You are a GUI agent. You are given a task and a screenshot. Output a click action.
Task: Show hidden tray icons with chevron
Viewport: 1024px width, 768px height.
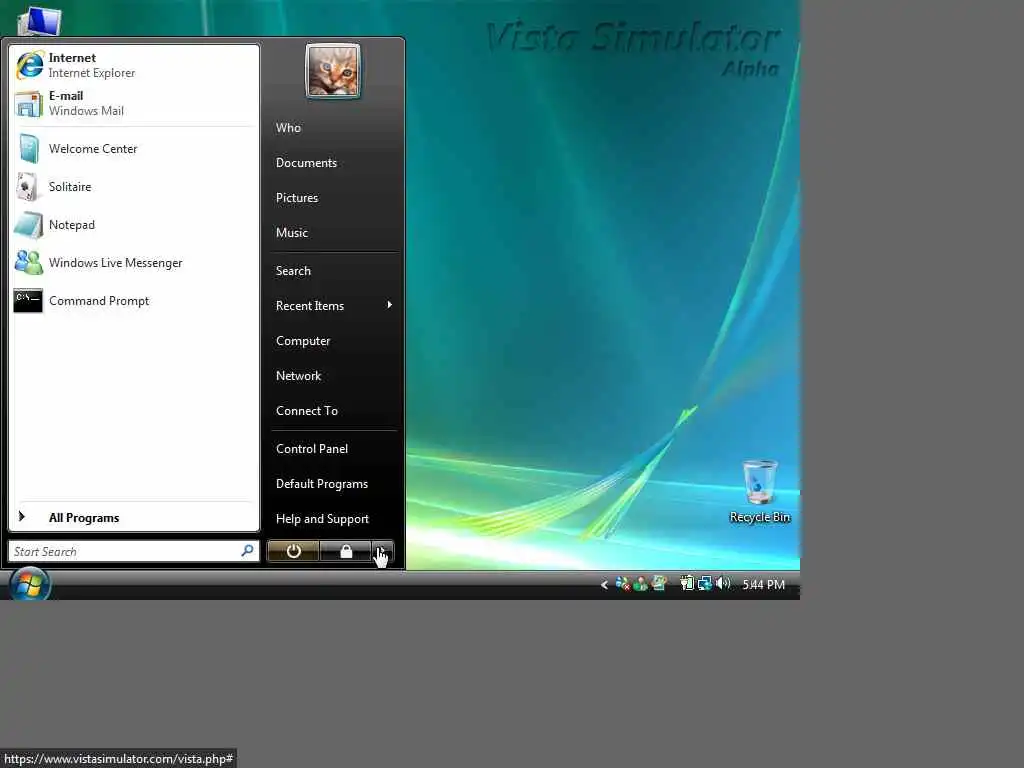click(604, 584)
